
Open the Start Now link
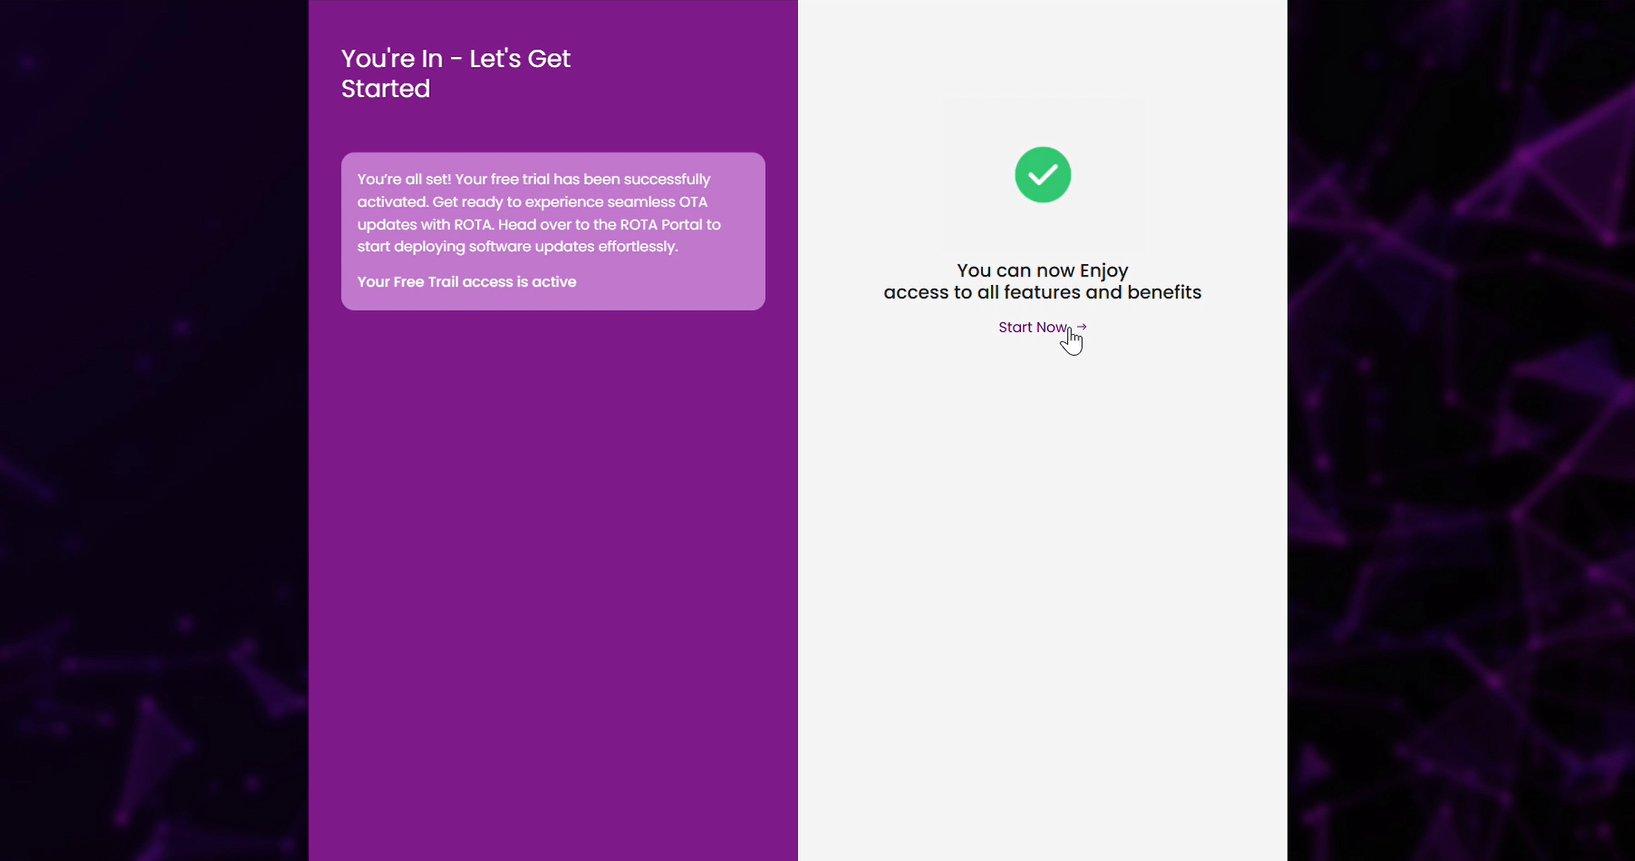pos(1033,327)
